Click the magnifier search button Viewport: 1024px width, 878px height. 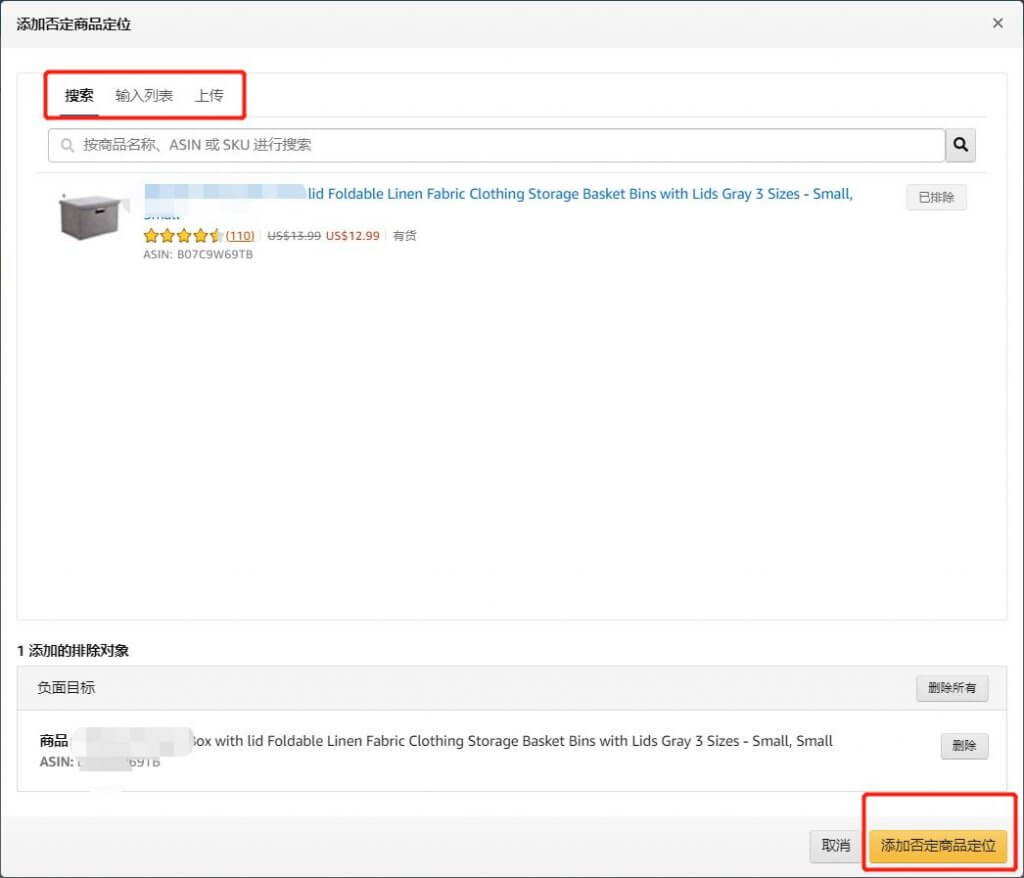(960, 145)
